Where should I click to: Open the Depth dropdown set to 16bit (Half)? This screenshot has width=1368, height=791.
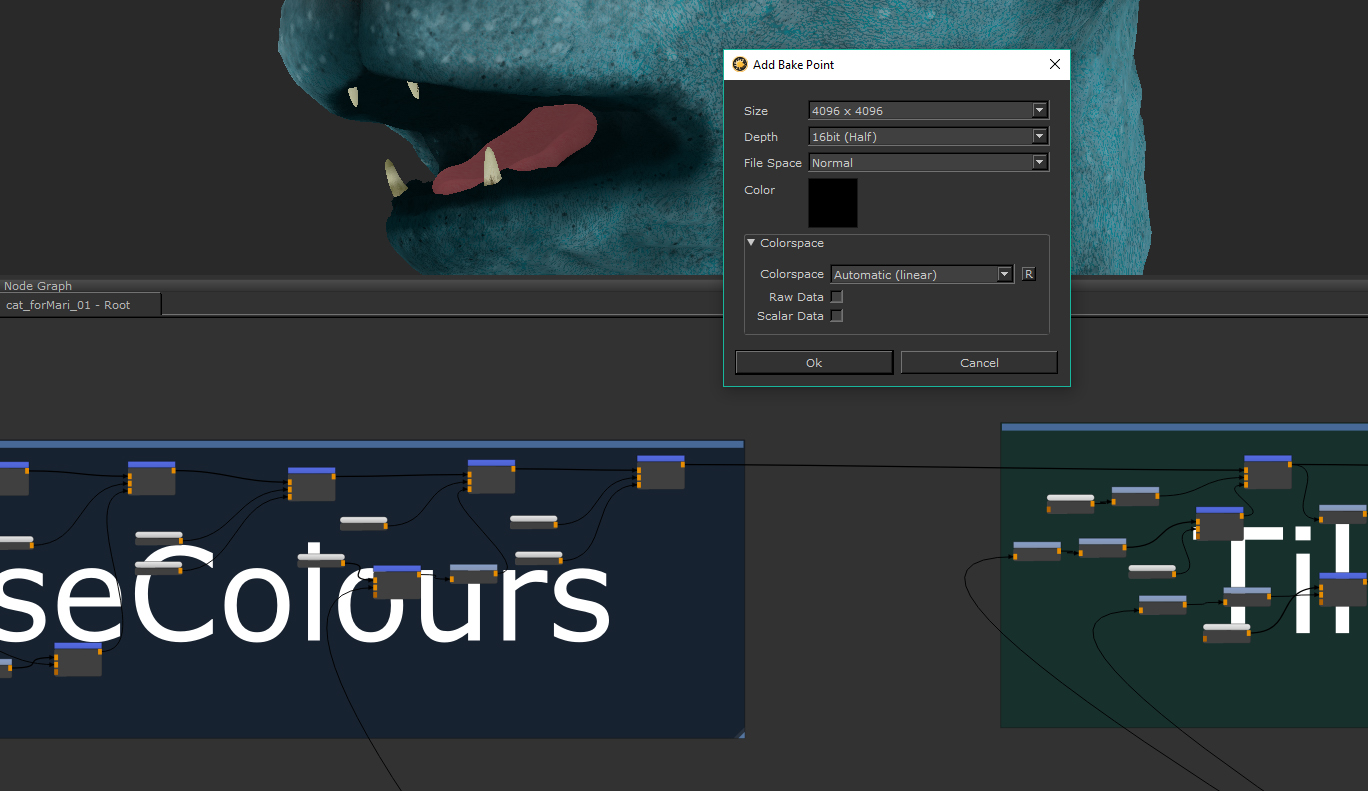tap(928, 137)
